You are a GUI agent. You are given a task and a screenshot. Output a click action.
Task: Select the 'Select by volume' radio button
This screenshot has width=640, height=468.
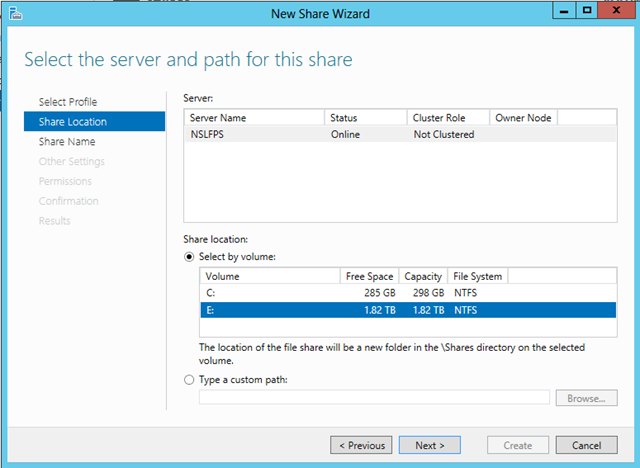click(189, 257)
